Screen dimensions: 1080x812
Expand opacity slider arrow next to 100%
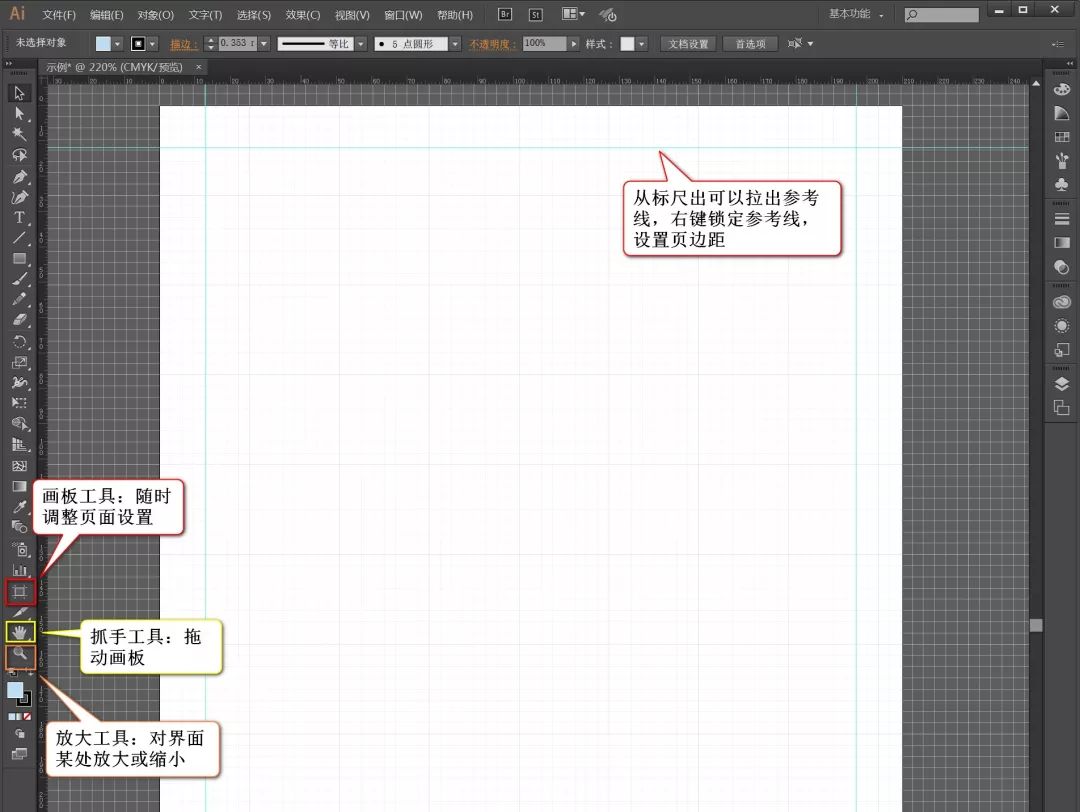[x=574, y=44]
